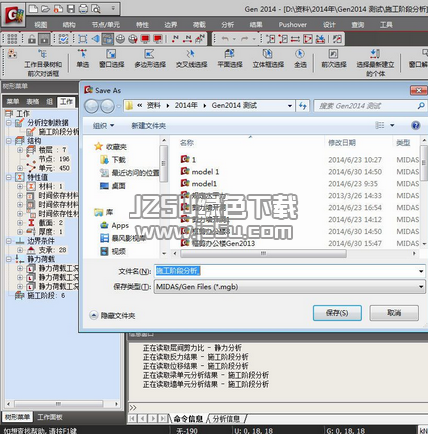The height and width of the screenshot is (434, 428).
Task: Click the undo arrow in the toolbar
Action: [x=225, y=39]
